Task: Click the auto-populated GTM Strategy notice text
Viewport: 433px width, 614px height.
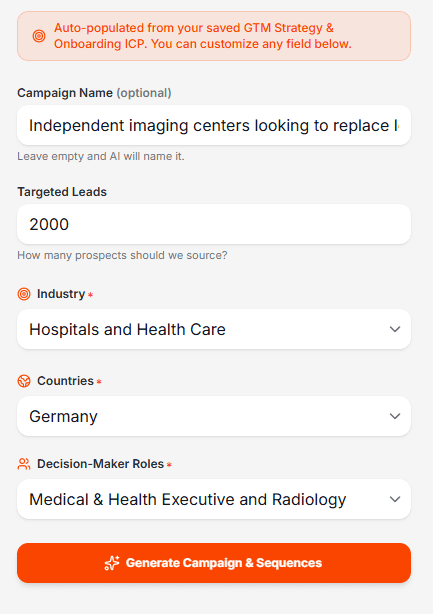Action: pyautogui.click(x=203, y=36)
